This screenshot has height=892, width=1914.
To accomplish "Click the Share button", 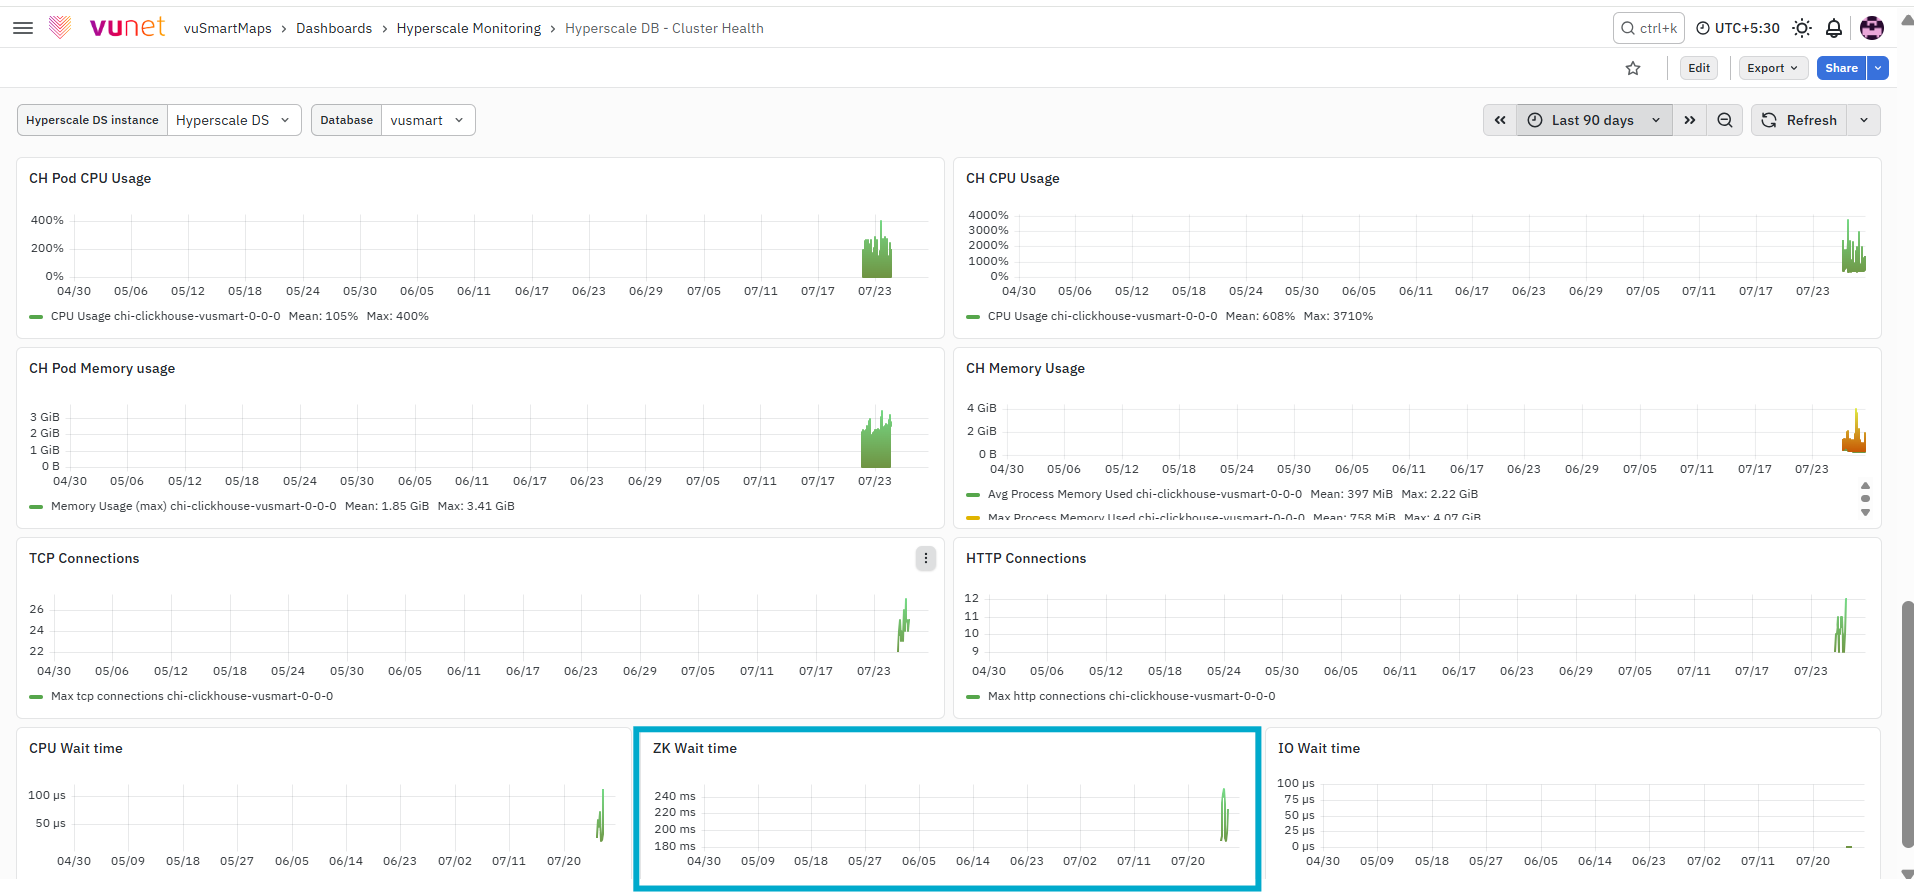I will click(x=1841, y=68).
